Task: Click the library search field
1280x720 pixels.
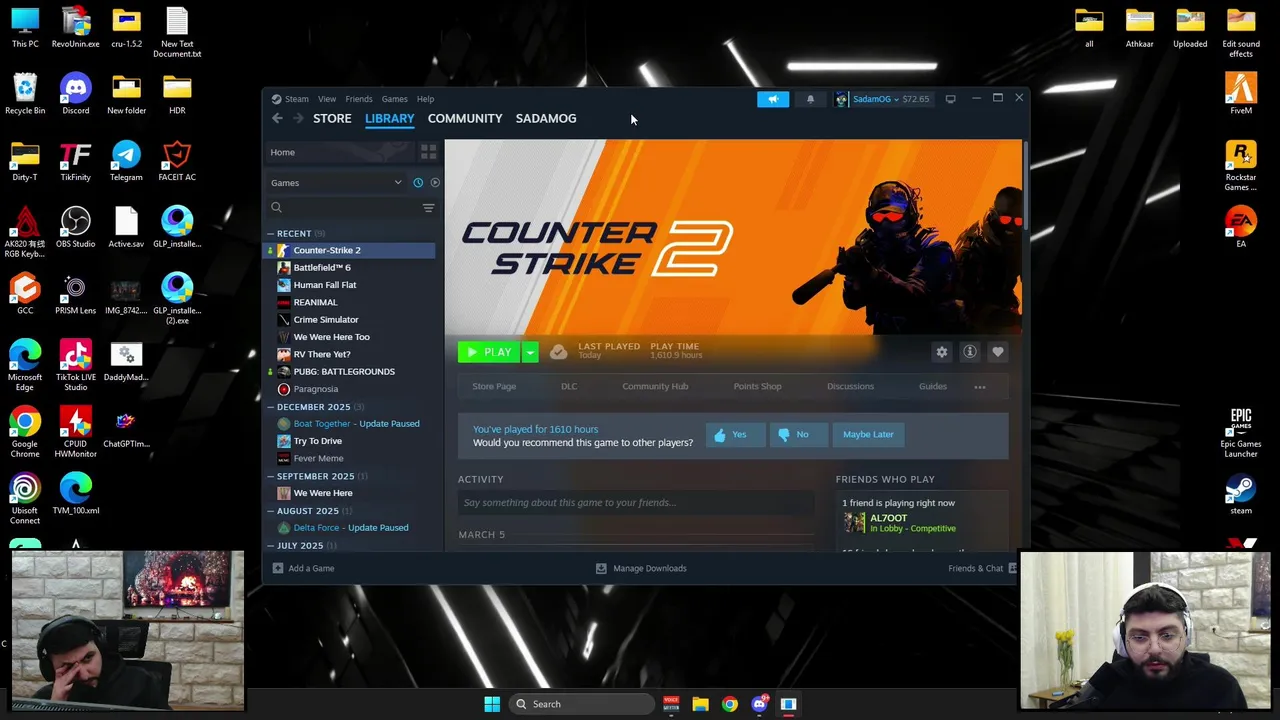Action: (344, 208)
